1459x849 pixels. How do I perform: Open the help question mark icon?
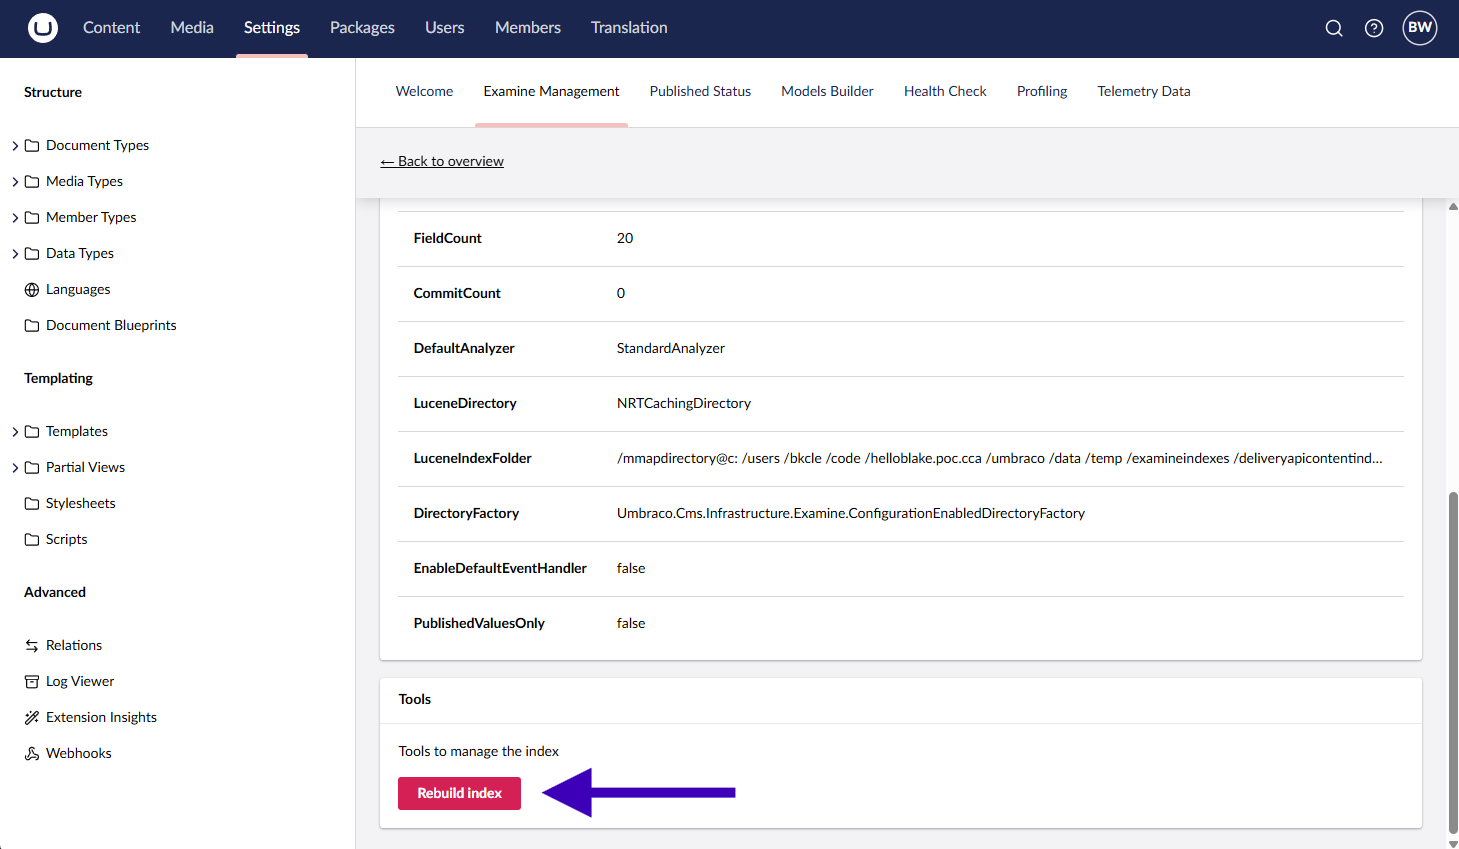[x=1374, y=28]
